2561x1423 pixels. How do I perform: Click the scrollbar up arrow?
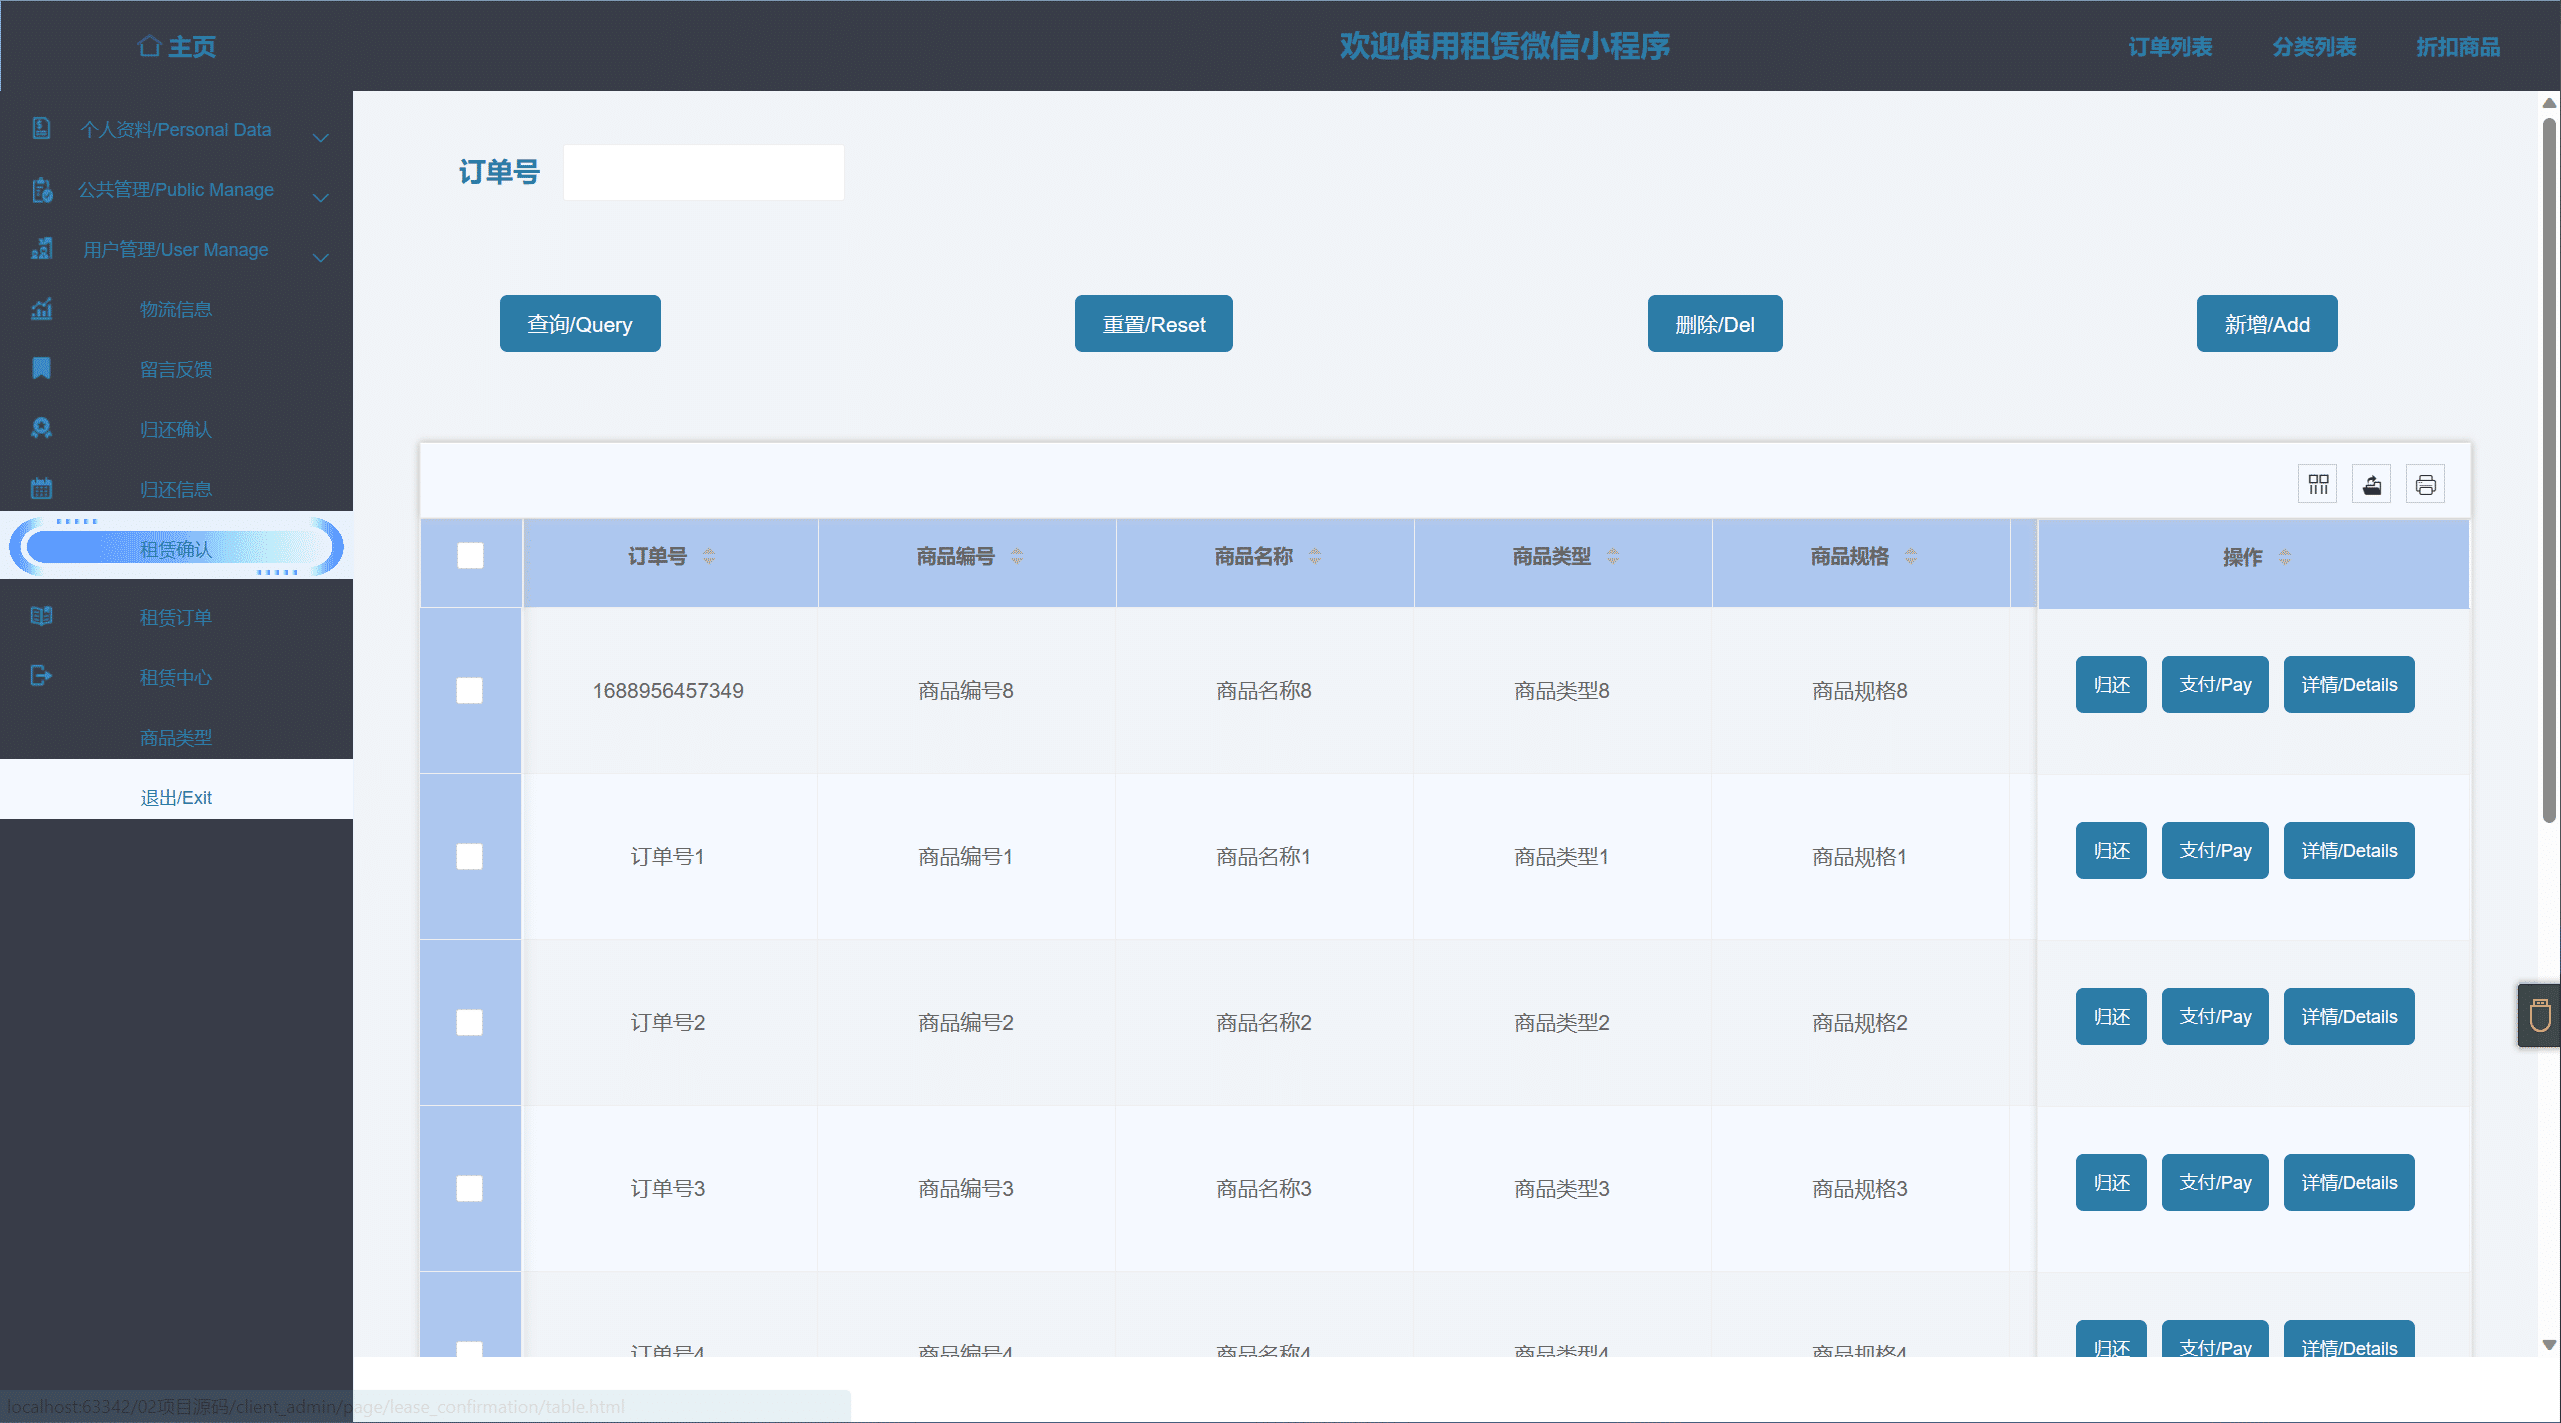click(x=2549, y=103)
